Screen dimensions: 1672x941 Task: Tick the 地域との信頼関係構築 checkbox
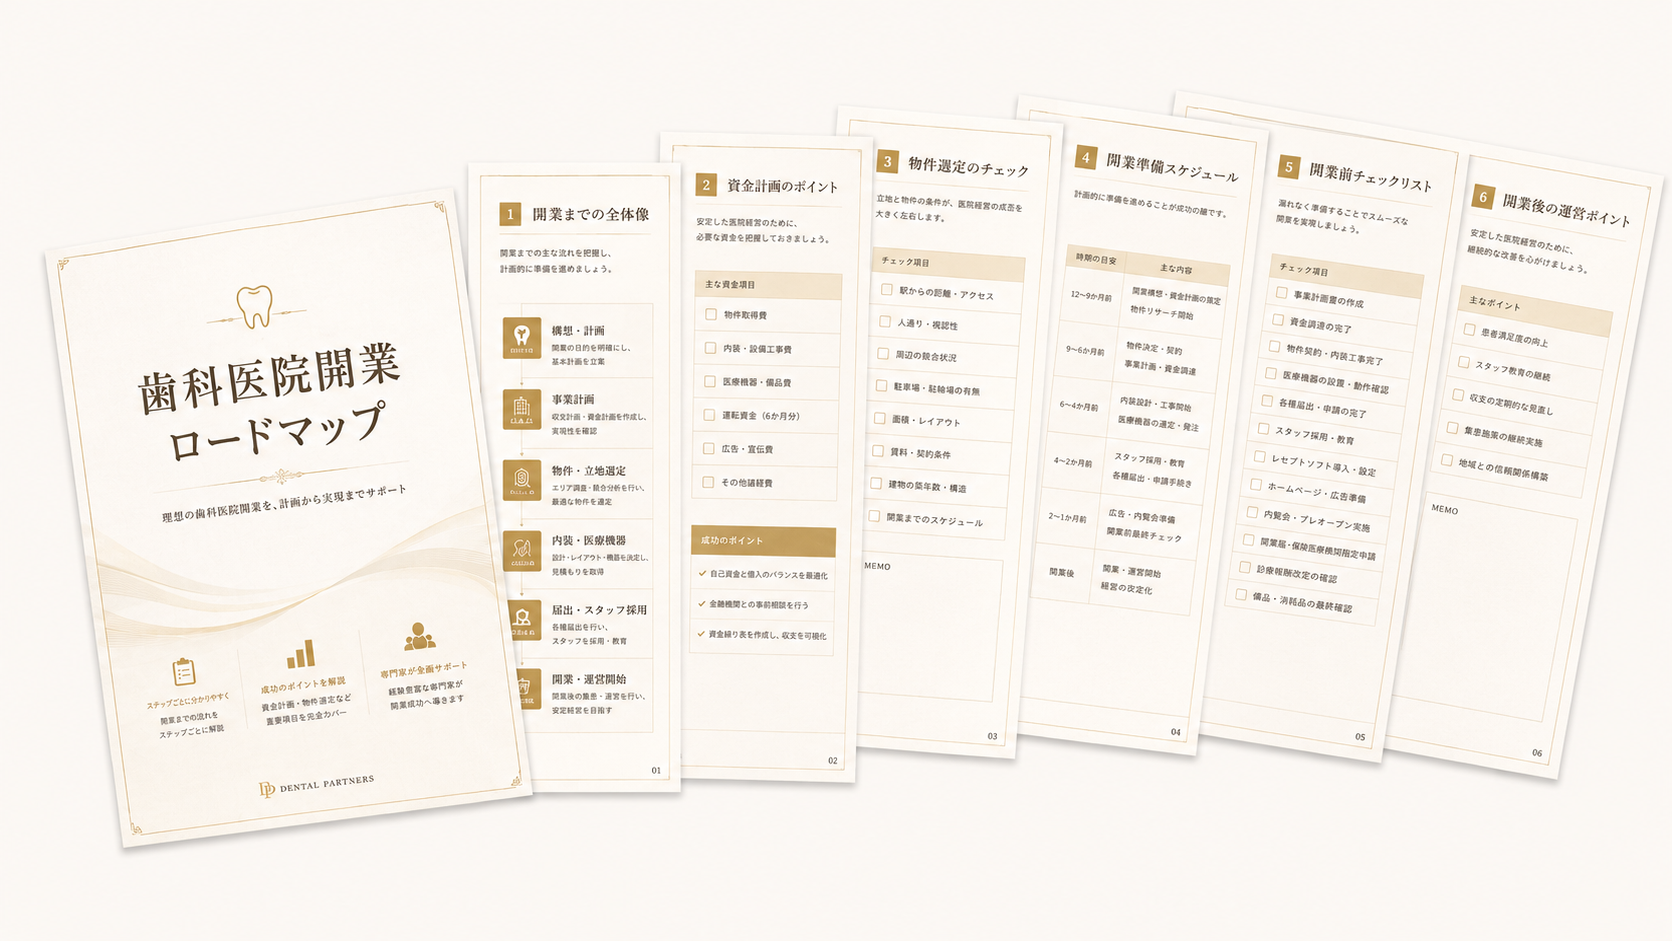click(x=1447, y=460)
